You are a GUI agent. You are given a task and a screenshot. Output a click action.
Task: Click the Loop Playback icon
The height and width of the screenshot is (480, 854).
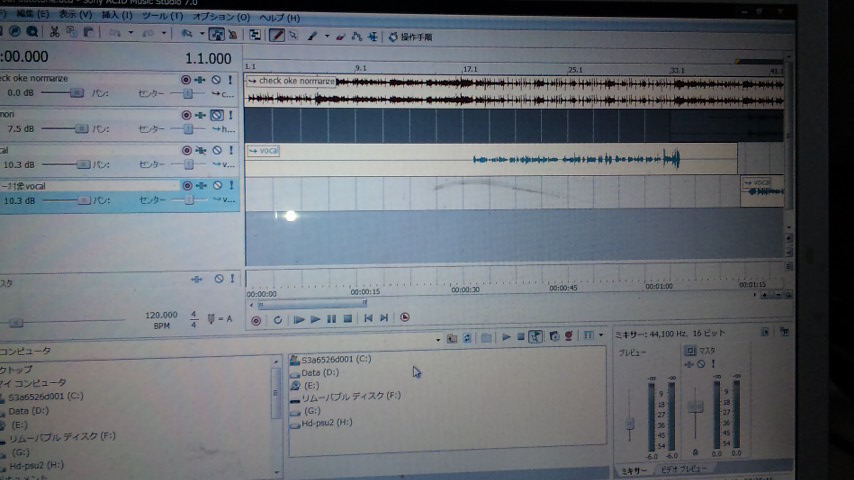click(277, 319)
